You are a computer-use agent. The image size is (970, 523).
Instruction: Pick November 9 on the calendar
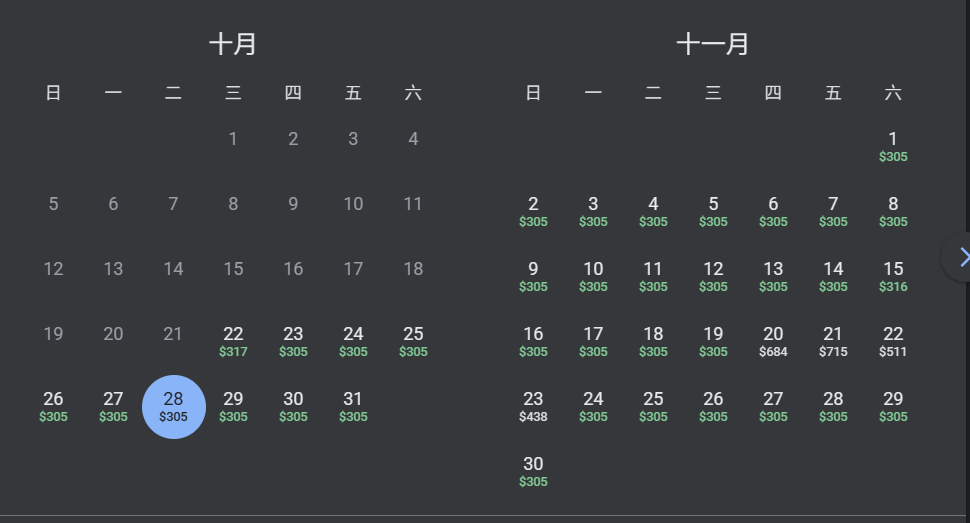pyautogui.click(x=533, y=277)
